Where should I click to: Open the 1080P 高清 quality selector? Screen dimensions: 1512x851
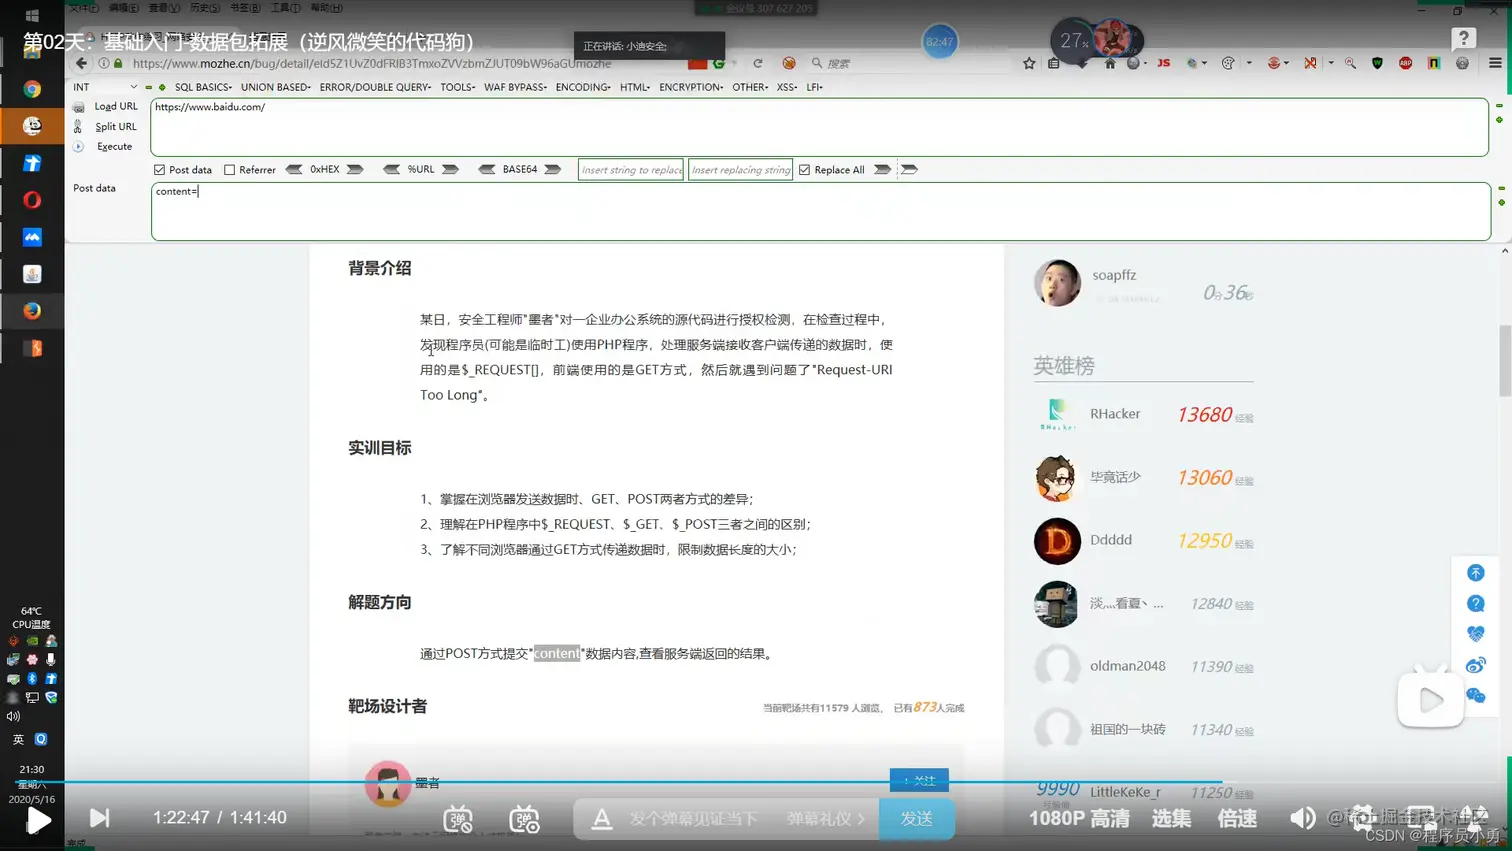[1079, 818]
